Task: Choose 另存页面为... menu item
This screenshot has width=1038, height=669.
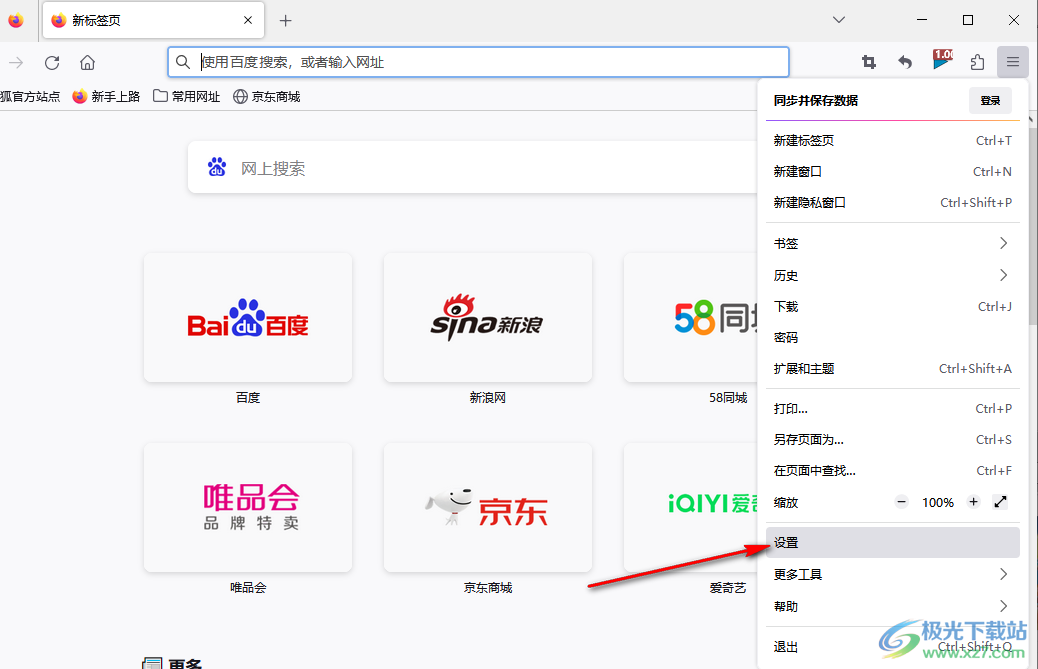Action: point(892,439)
